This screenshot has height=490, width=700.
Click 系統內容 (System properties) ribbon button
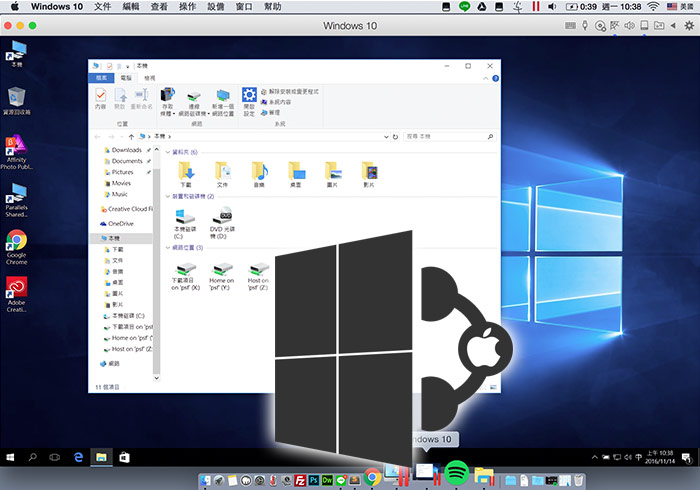point(276,102)
